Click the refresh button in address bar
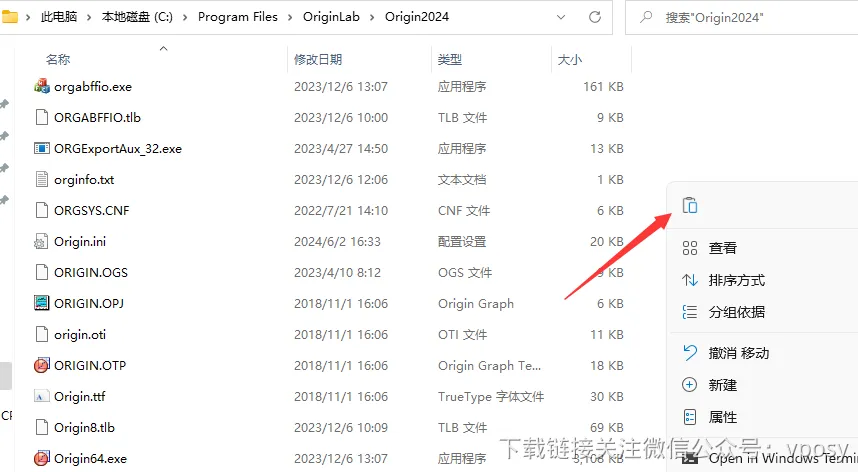The height and width of the screenshot is (472, 858). (595, 17)
